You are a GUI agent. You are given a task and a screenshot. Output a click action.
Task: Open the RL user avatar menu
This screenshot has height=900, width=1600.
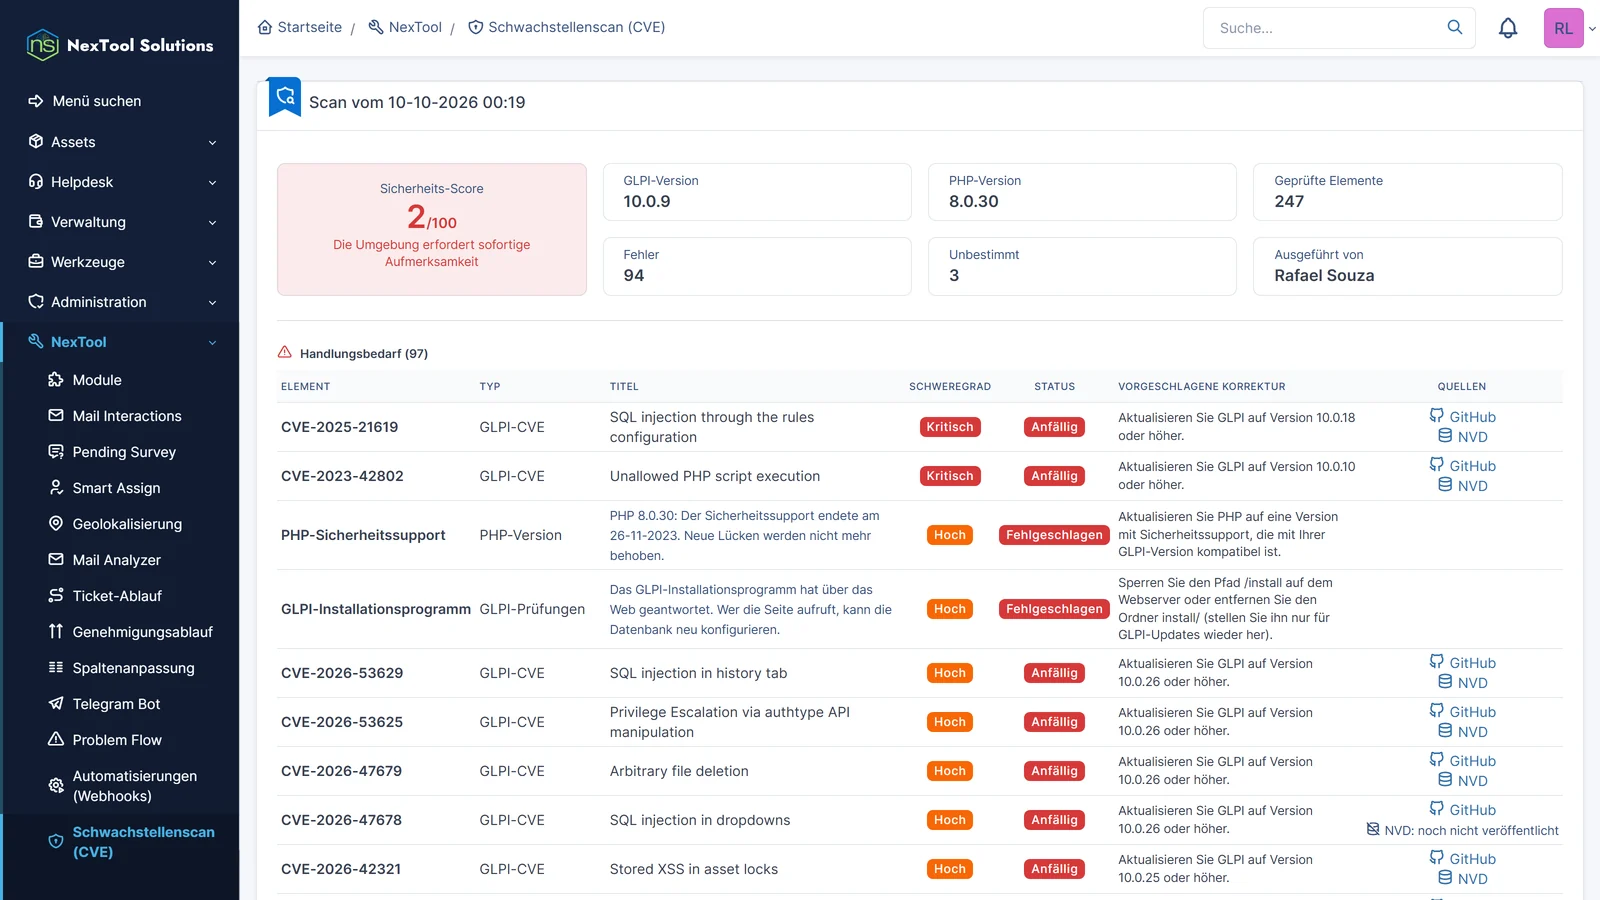coord(1564,28)
